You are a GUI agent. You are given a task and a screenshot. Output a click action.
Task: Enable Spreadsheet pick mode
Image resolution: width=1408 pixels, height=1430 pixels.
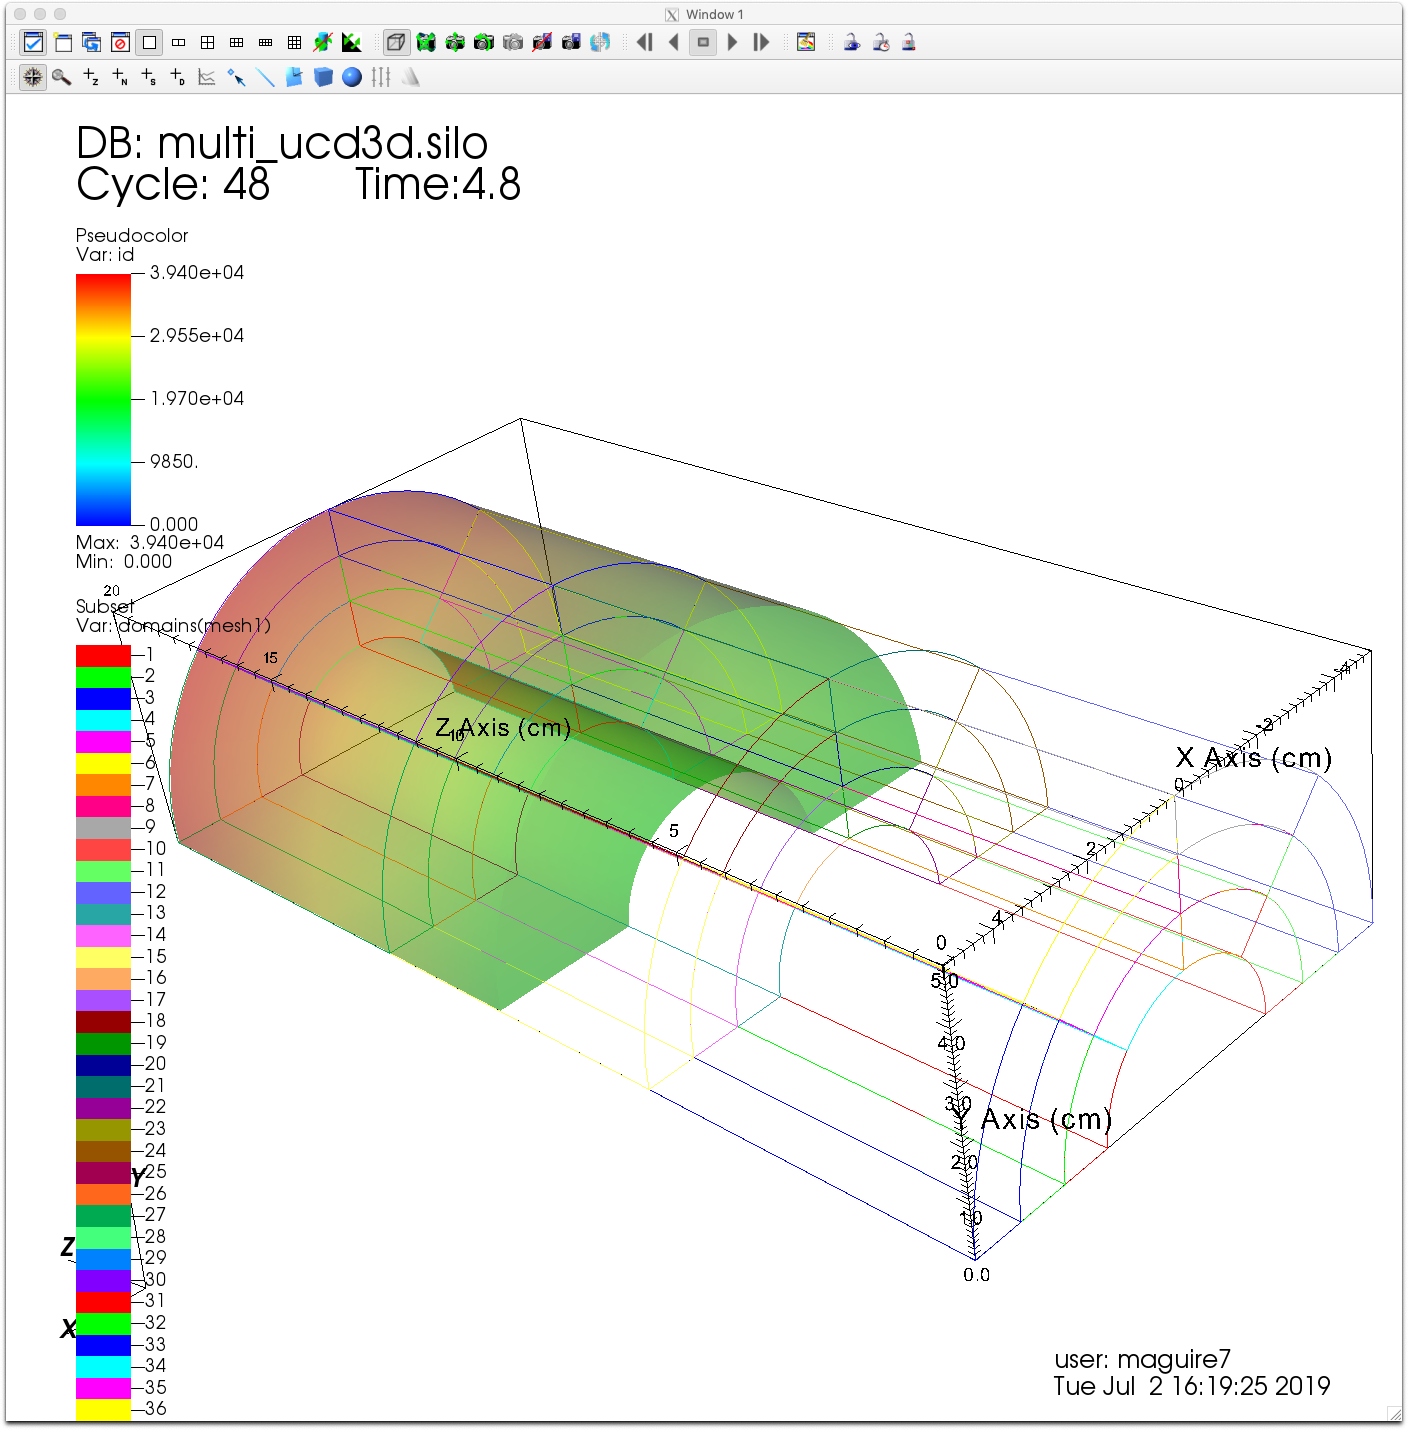tap(147, 77)
